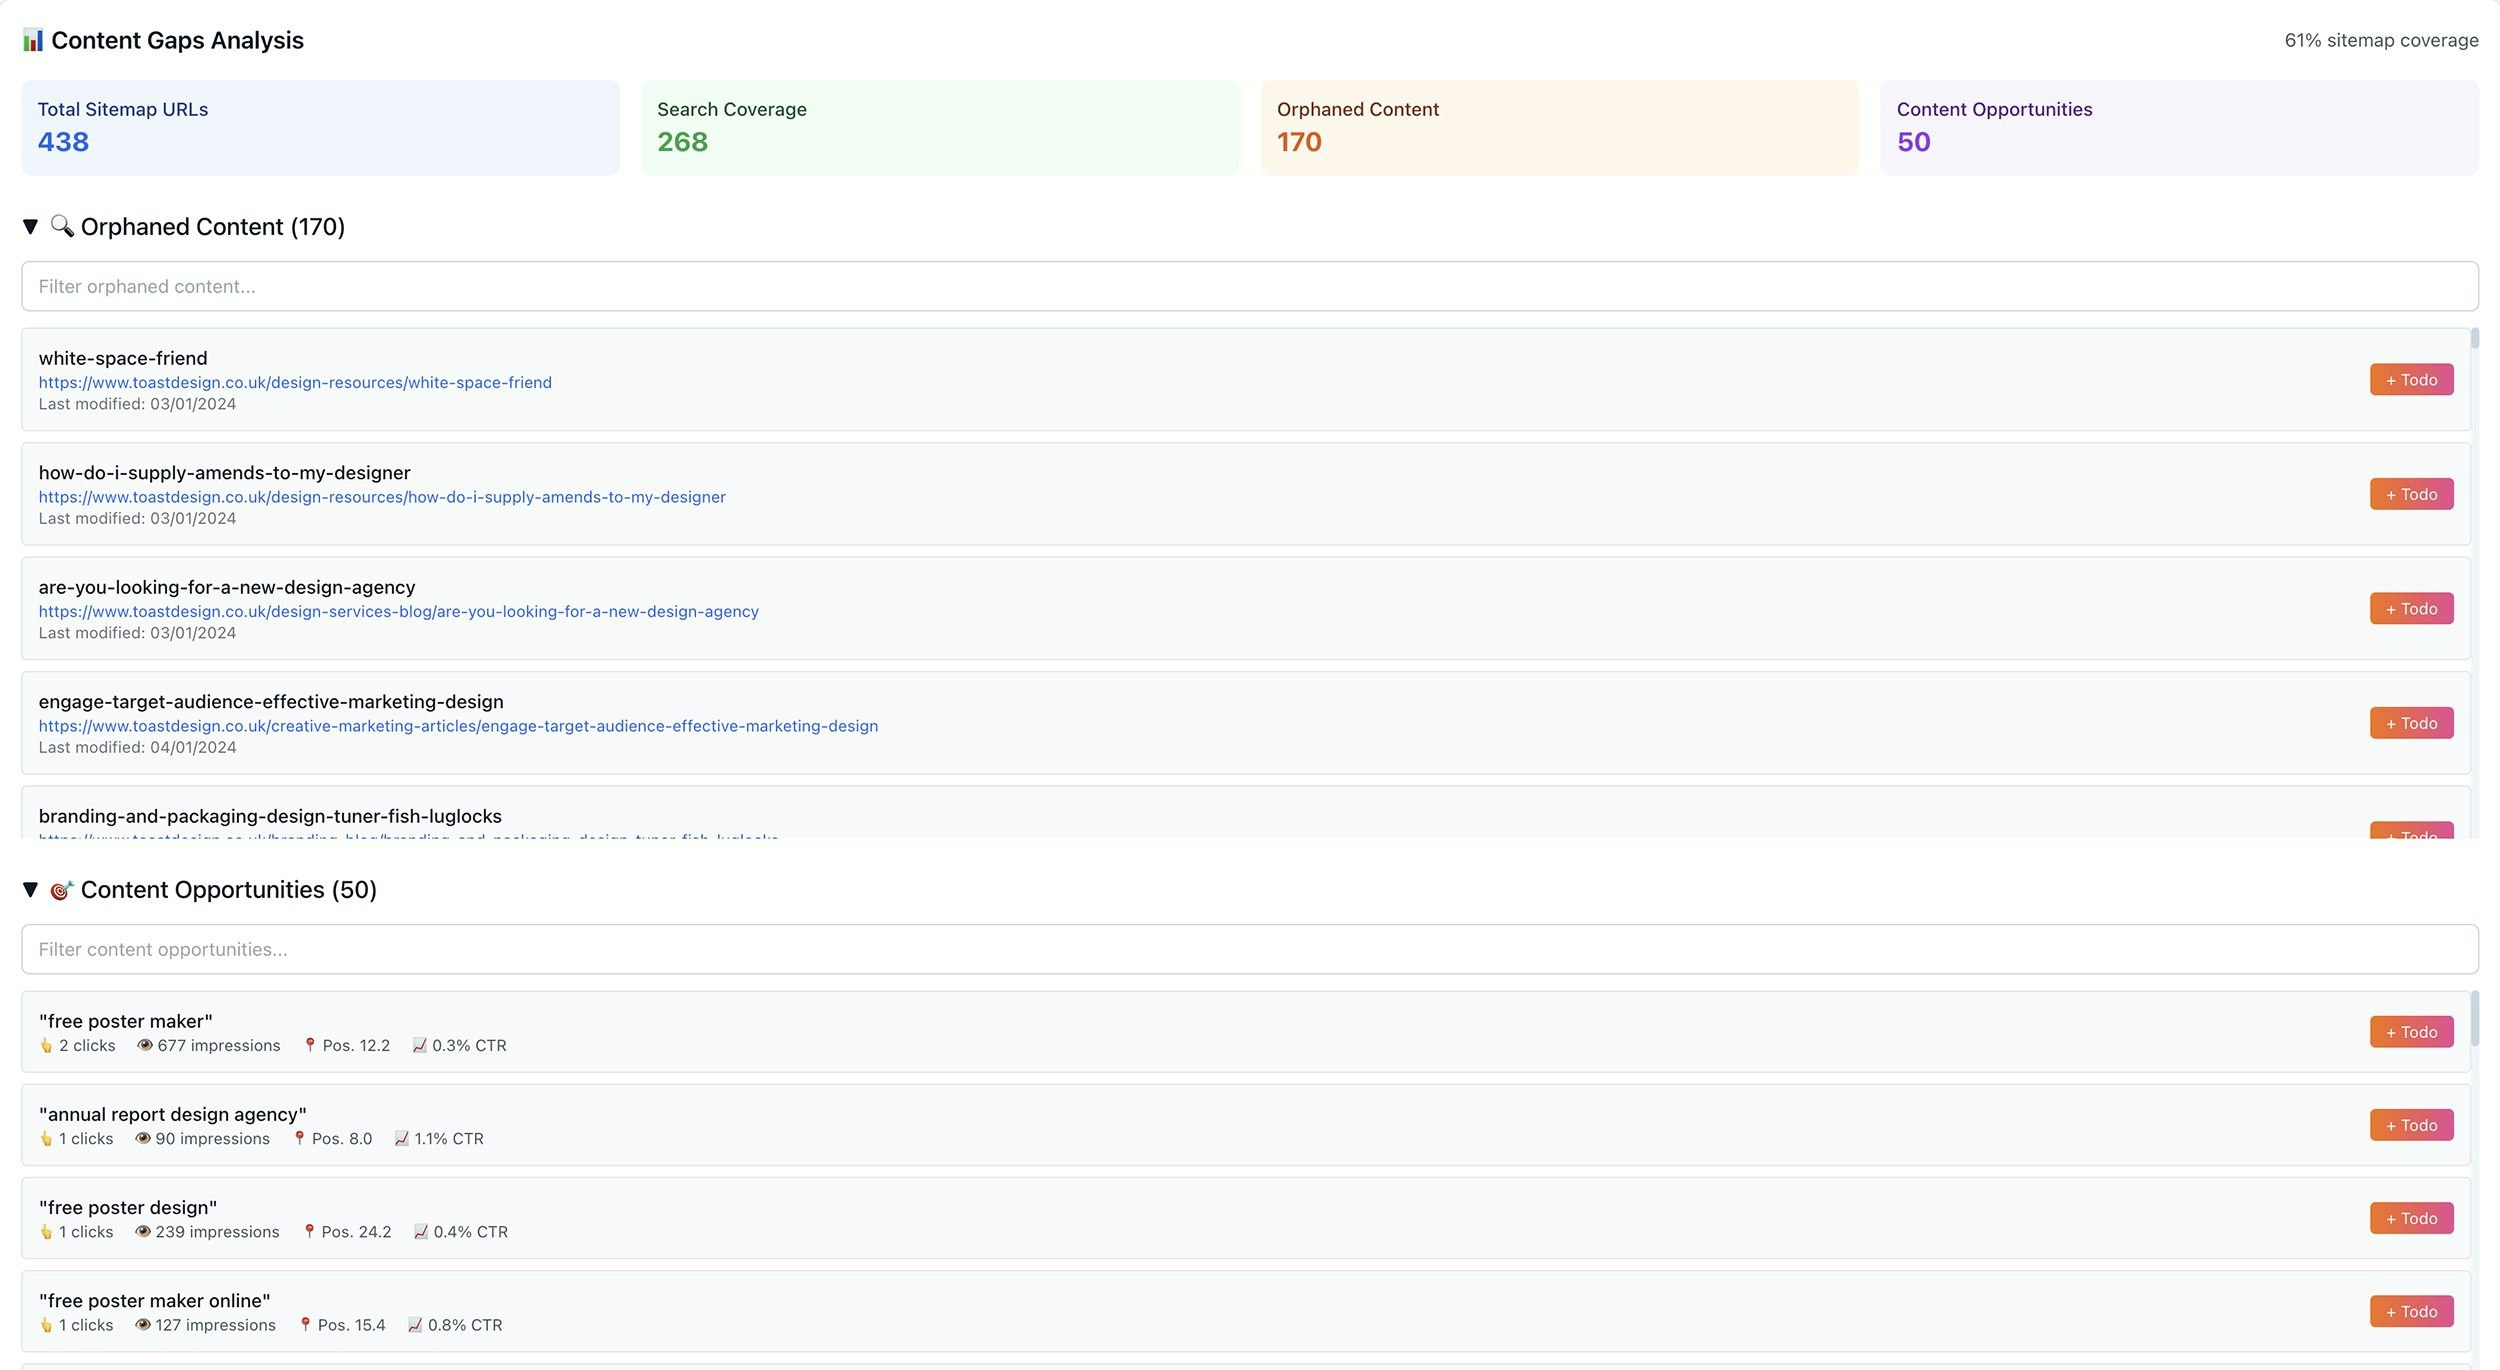Open the white-space-friend URL link

pos(295,383)
